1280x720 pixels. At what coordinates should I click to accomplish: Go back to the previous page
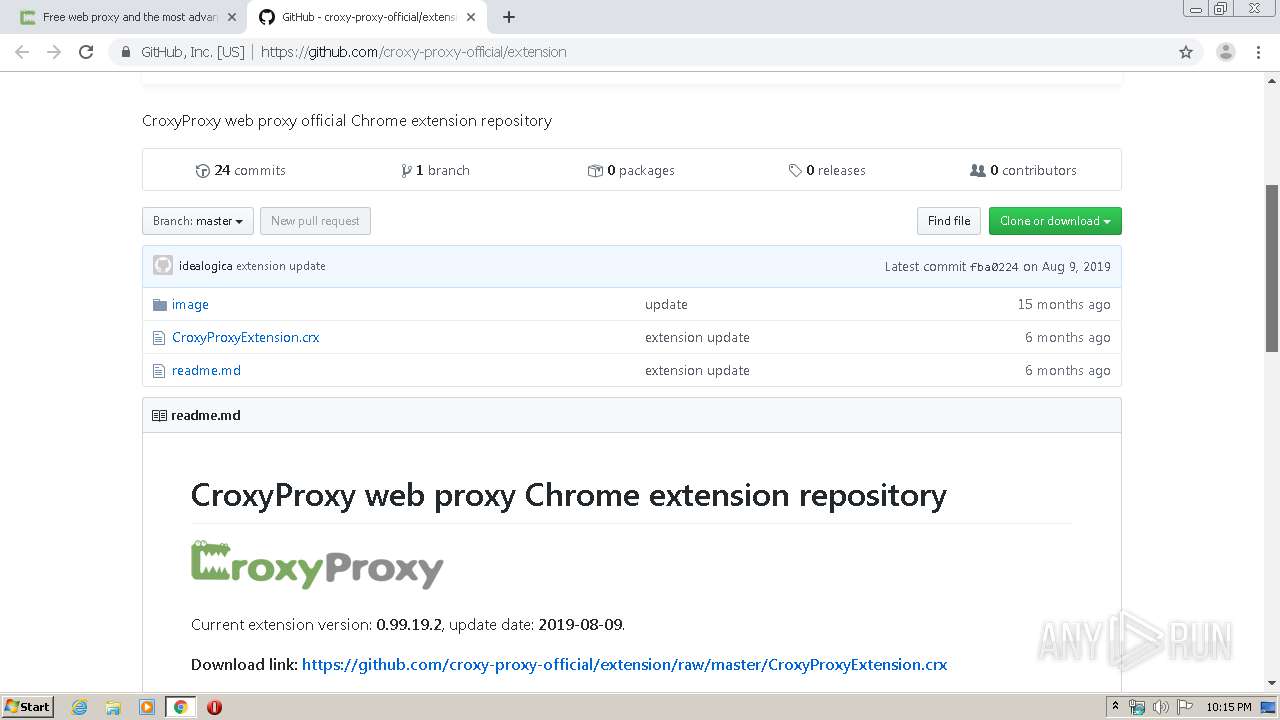(22, 52)
